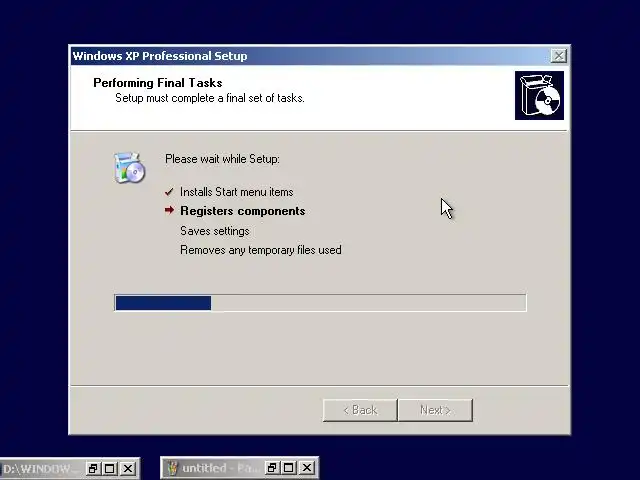Click the minimized untitled Paint window title

pos(220,468)
